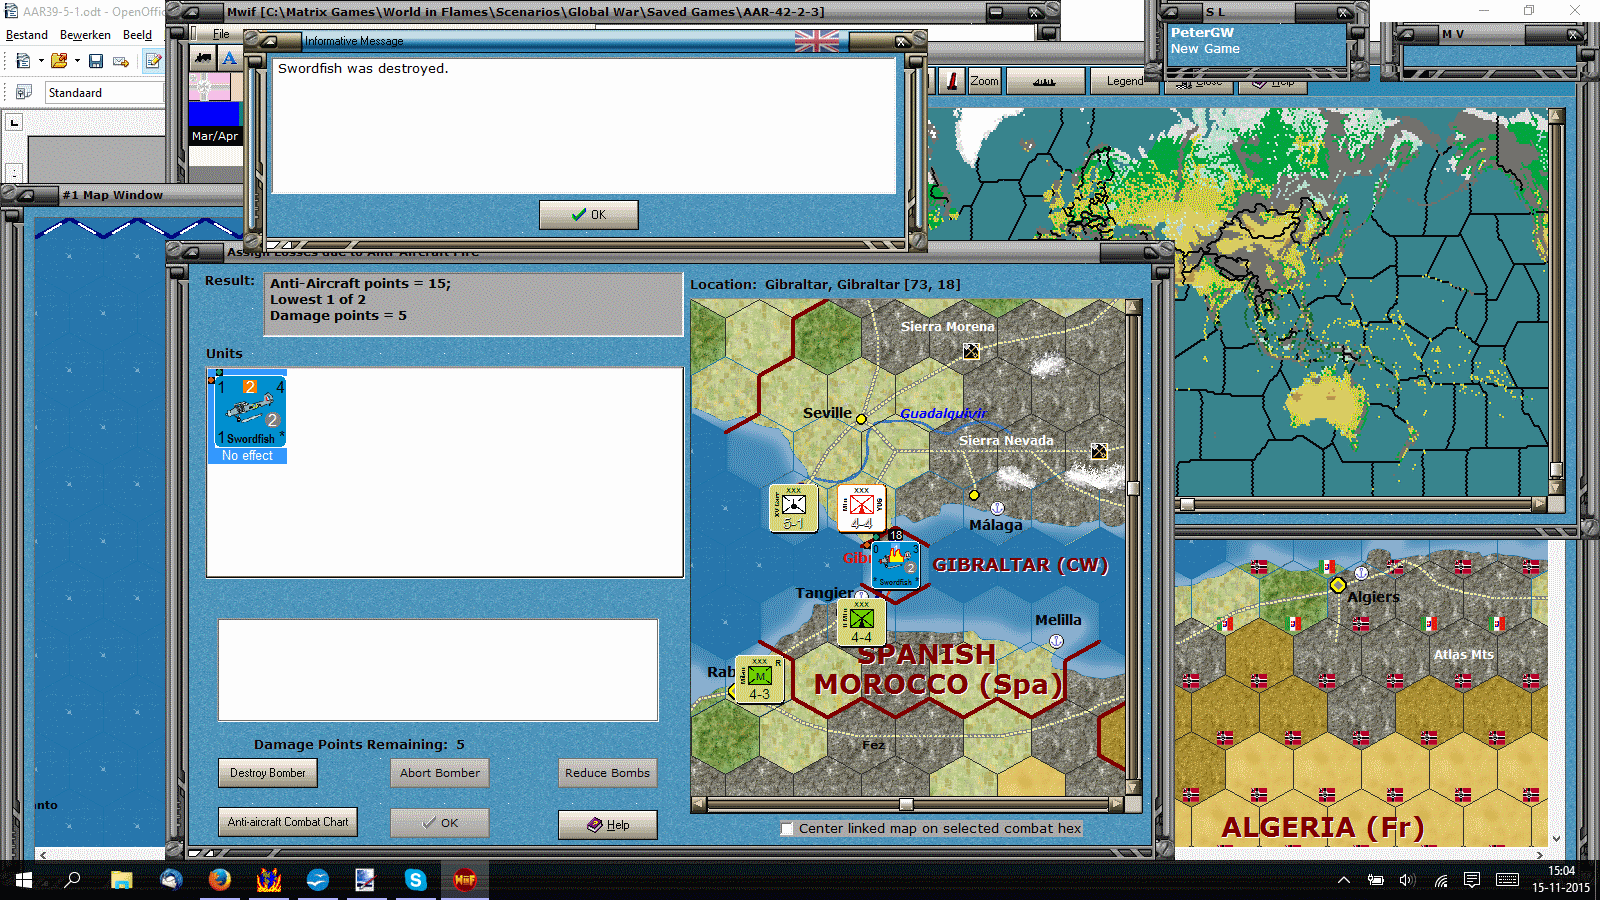This screenshot has height=900, width=1600.
Task: Expand the new document dropdown arrow
Action: (41, 61)
